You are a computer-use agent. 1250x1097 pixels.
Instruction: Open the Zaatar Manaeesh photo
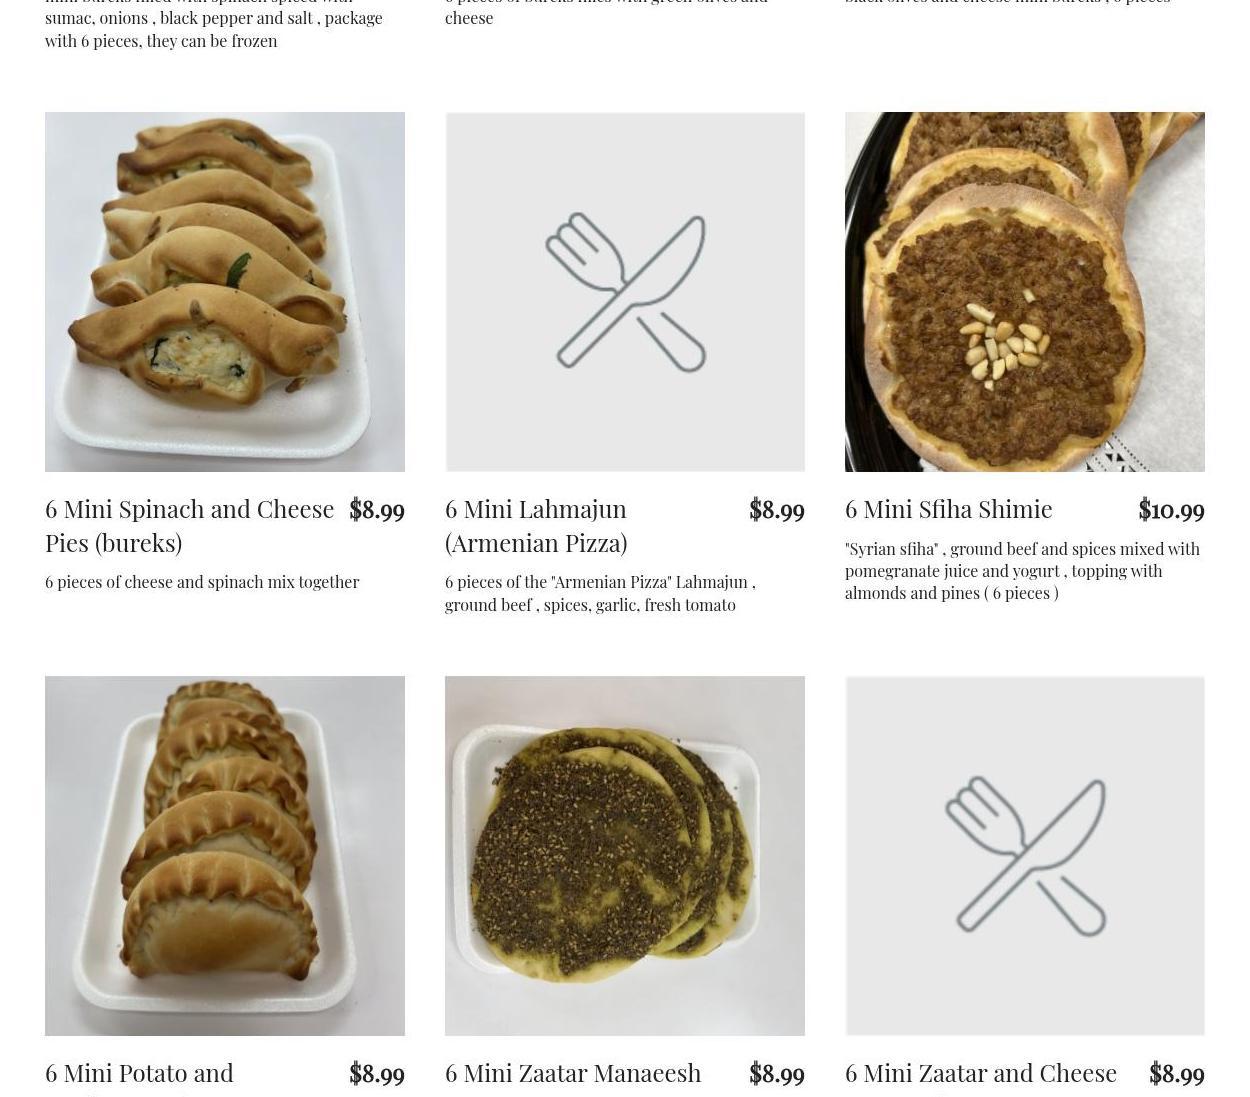[x=625, y=856]
